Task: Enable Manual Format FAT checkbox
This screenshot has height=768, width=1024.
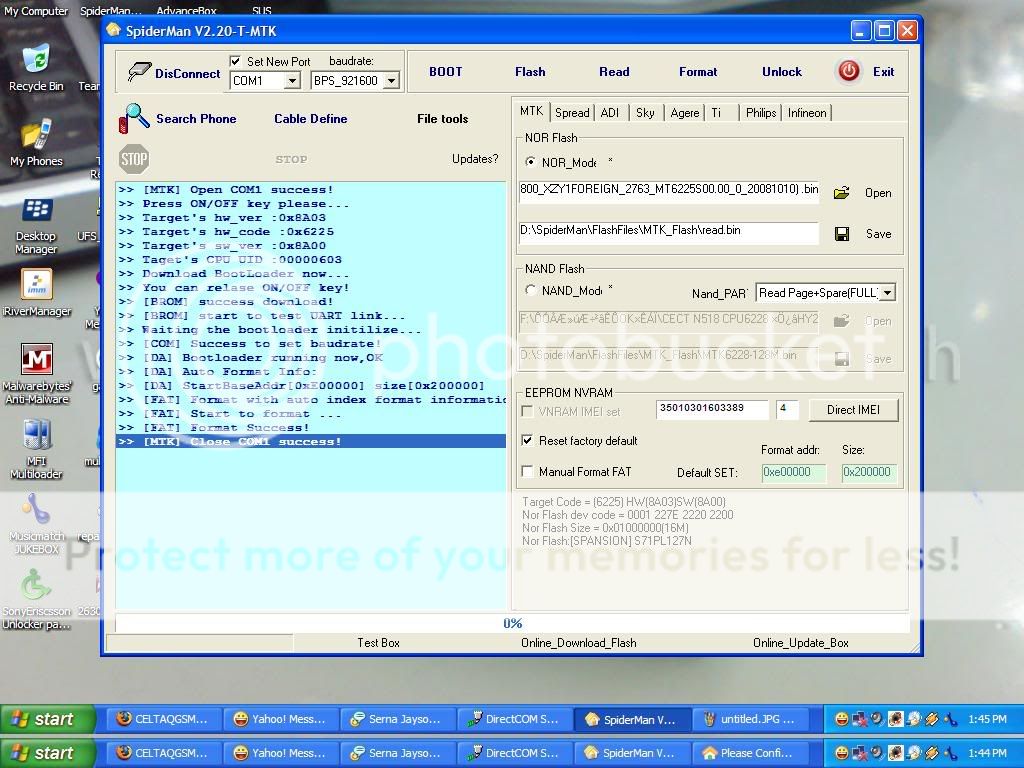Action: click(x=527, y=471)
